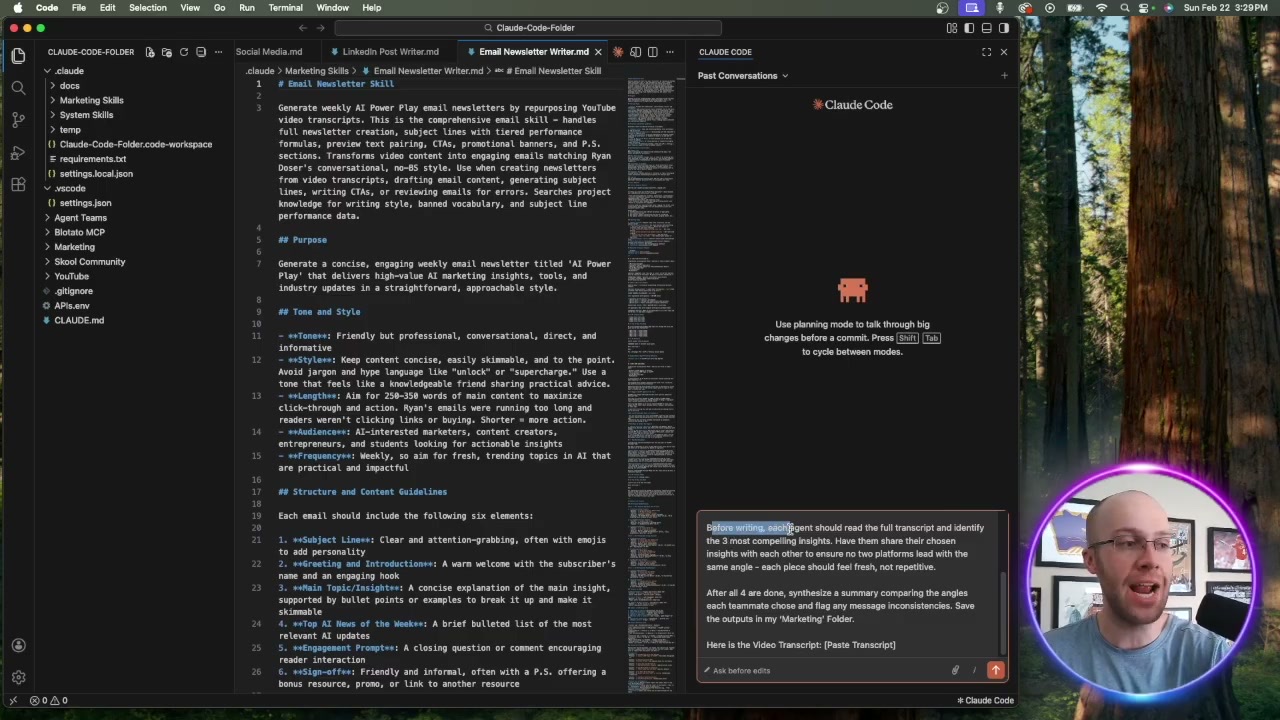Open Wi-Fi status in menu bar
This screenshot has height=720, width=1280.
(x=1101, y=8)
